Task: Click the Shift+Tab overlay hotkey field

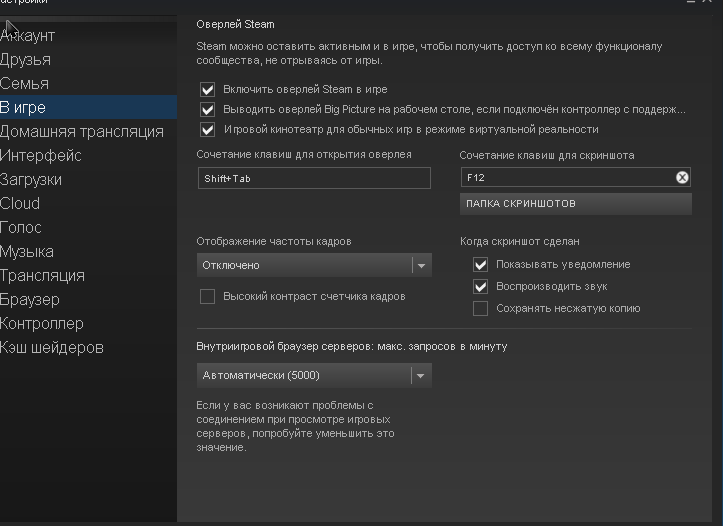Action: (314, 178)
